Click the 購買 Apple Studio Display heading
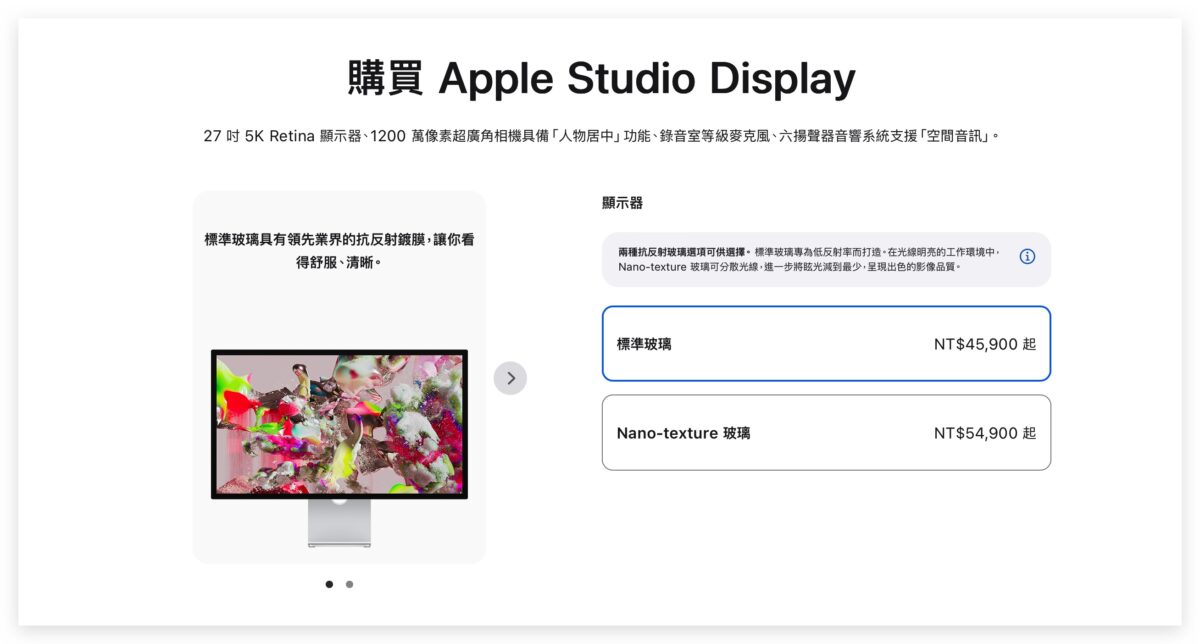 pos(601,78)
